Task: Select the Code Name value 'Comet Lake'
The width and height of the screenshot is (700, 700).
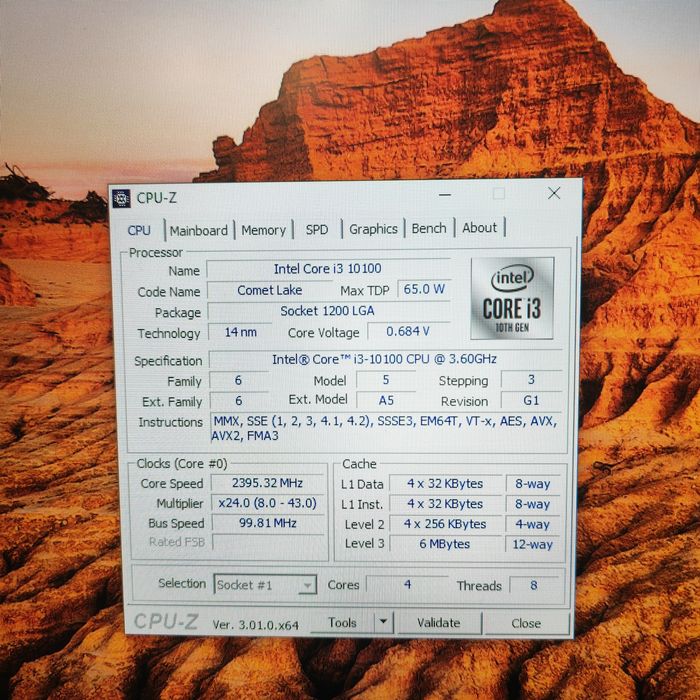Action: click(x=270, y=290)
